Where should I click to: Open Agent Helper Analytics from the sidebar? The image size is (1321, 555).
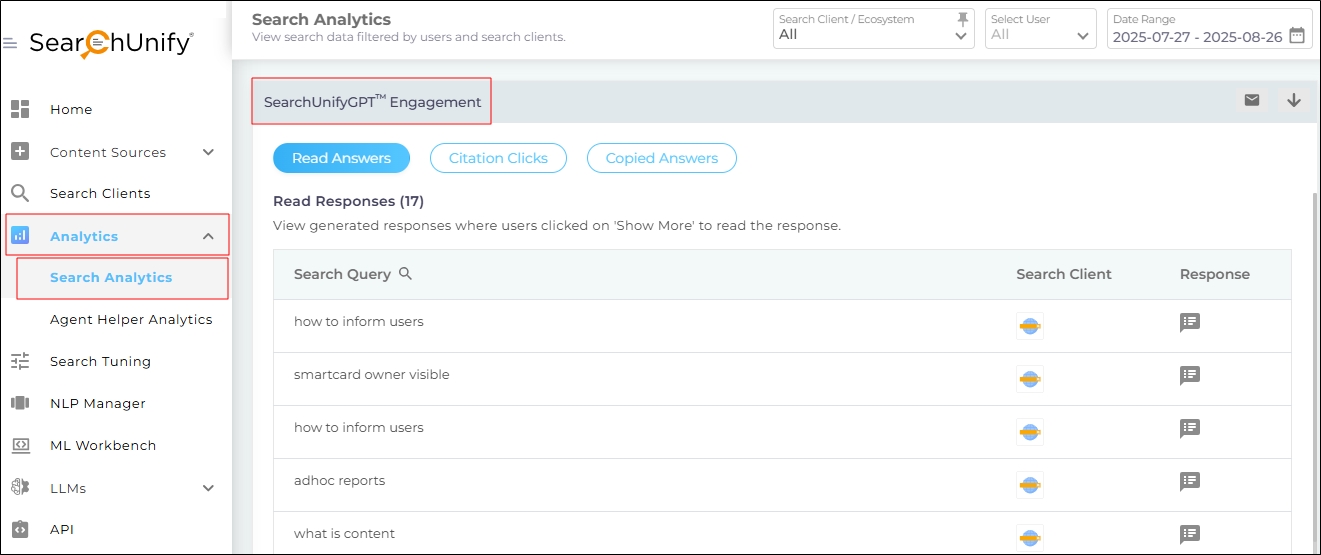[x=131, y=320]
